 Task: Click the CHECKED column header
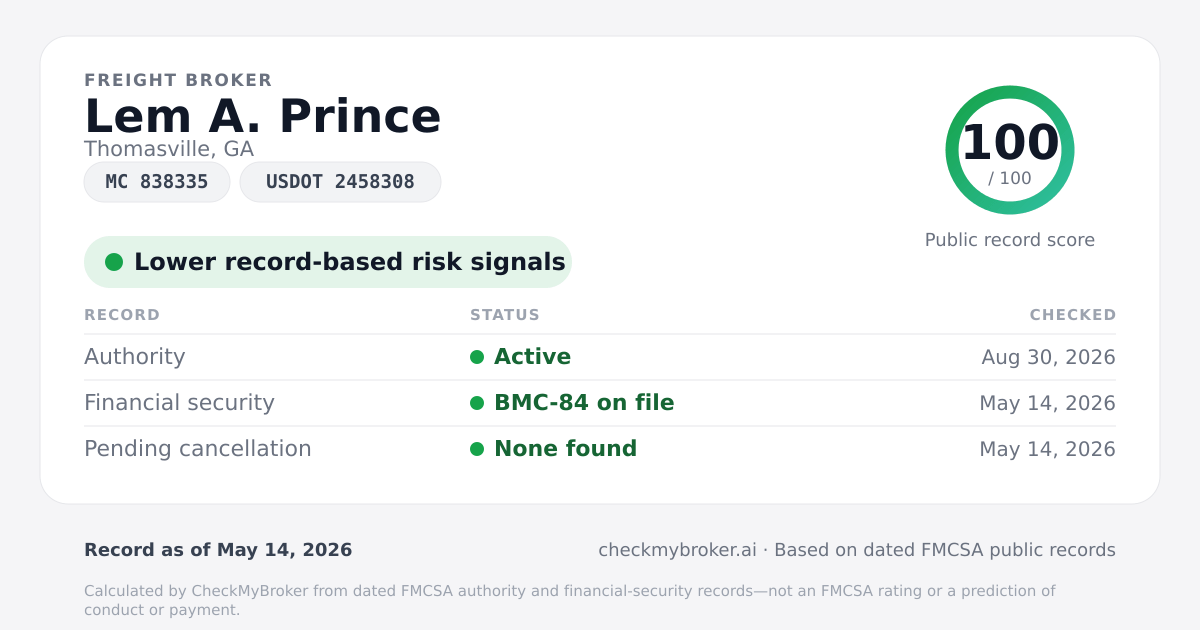[1073, 315]
